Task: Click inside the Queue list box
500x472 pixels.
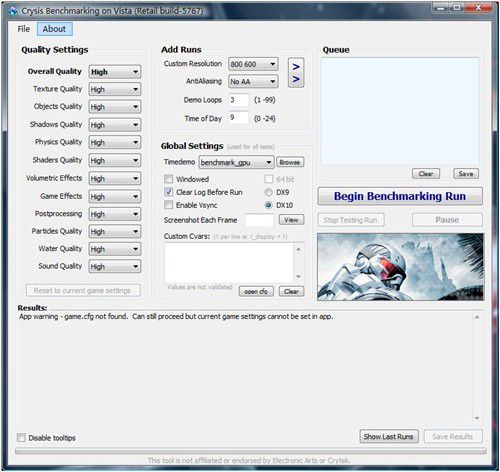Action: point(400,111)
